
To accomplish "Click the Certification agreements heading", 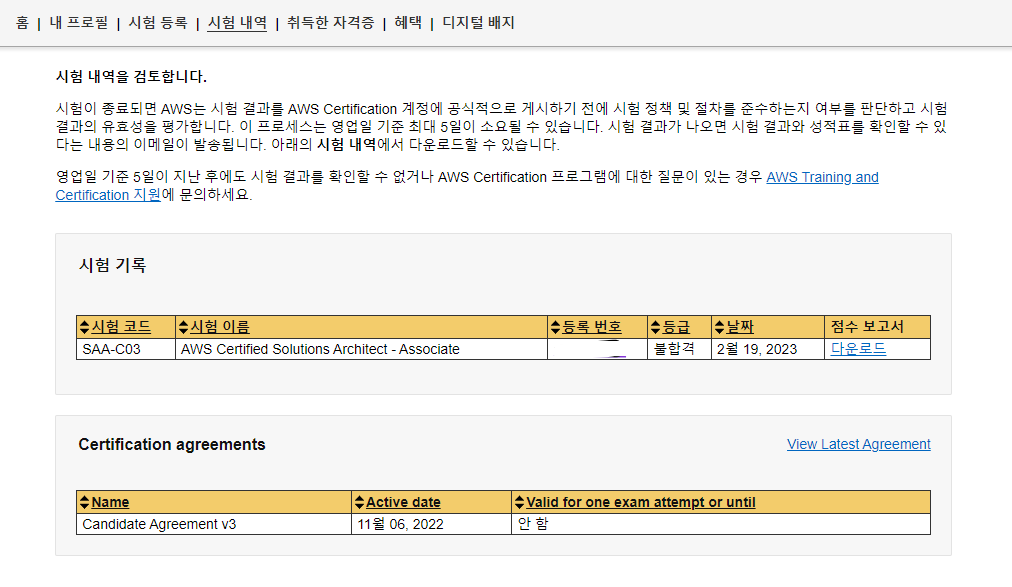I will point(172,444).
